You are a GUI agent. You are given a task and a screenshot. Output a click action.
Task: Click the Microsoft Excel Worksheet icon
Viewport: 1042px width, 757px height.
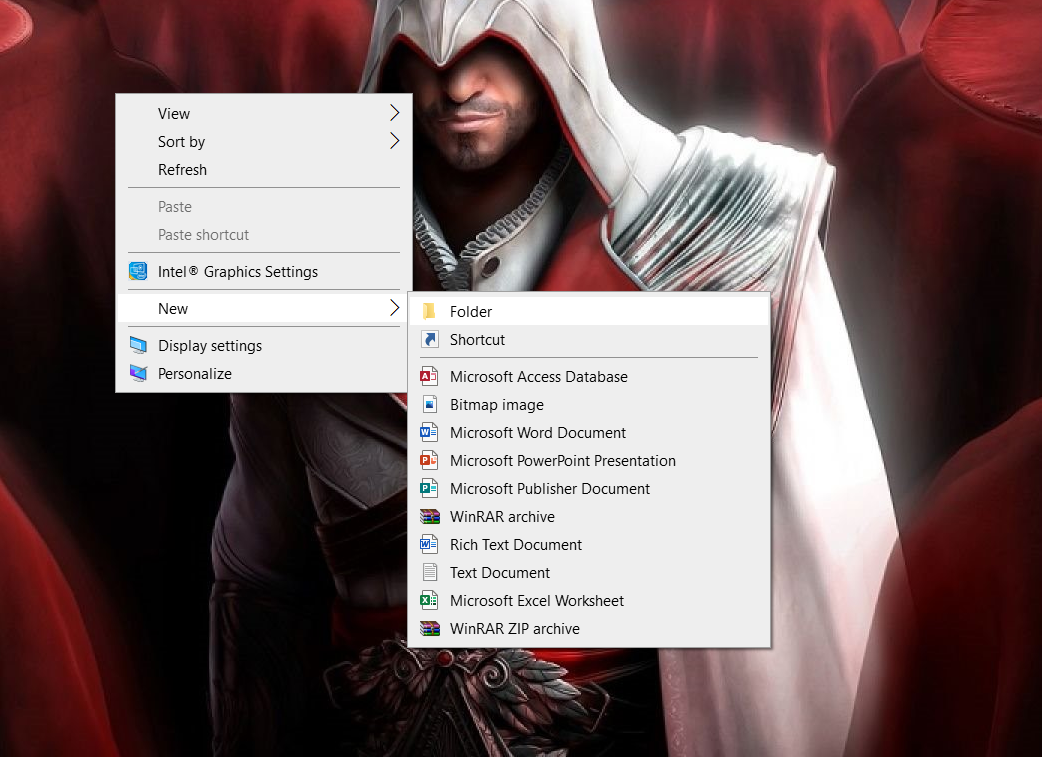click(429, 600)
